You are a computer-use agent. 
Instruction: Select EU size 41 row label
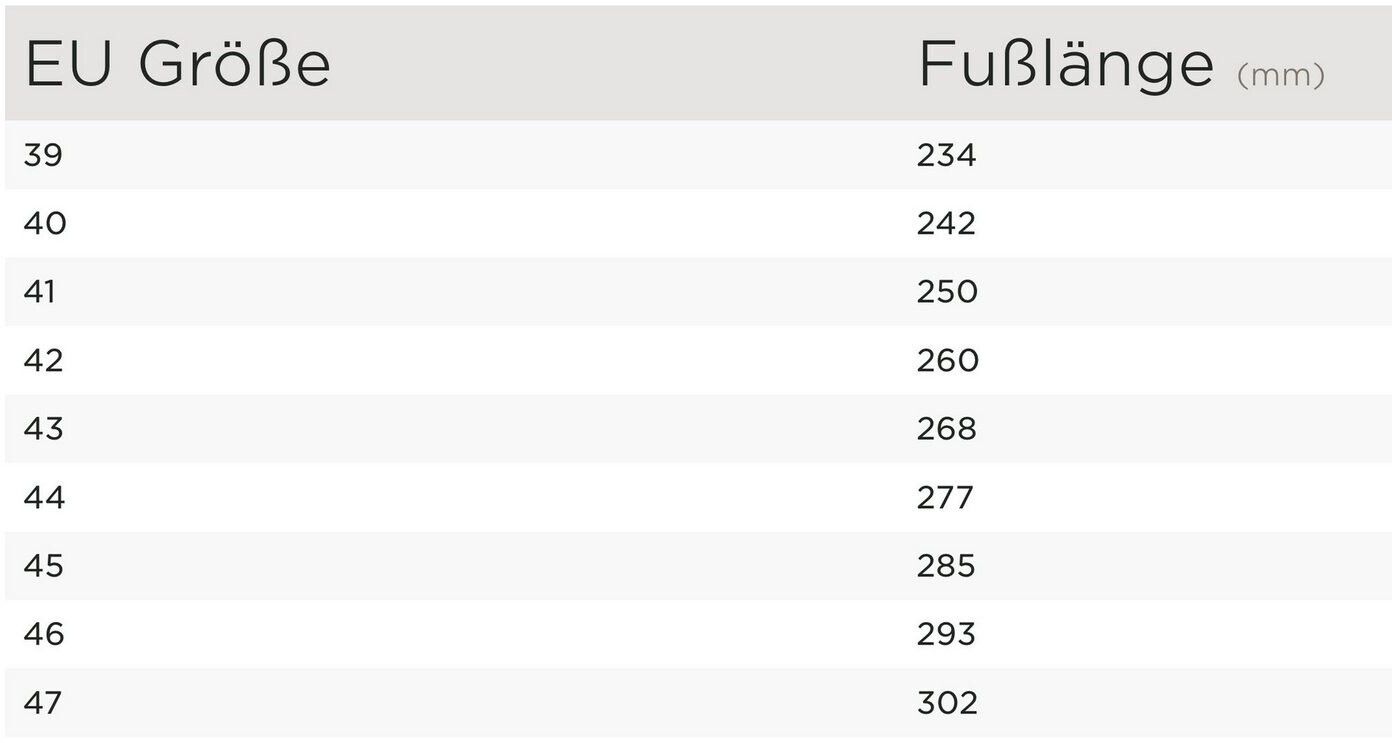[40, 292]
